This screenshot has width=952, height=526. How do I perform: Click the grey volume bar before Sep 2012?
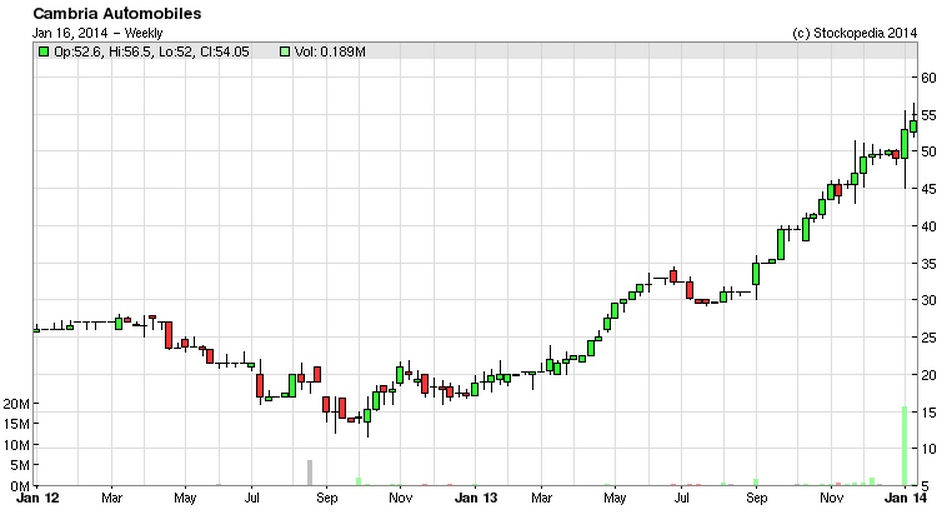[x=310, y=473]
